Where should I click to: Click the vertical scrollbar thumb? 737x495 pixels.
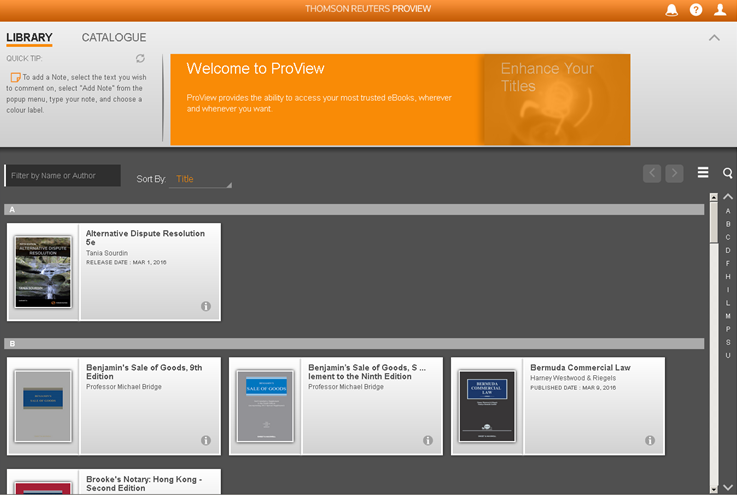tap(713, 222)
